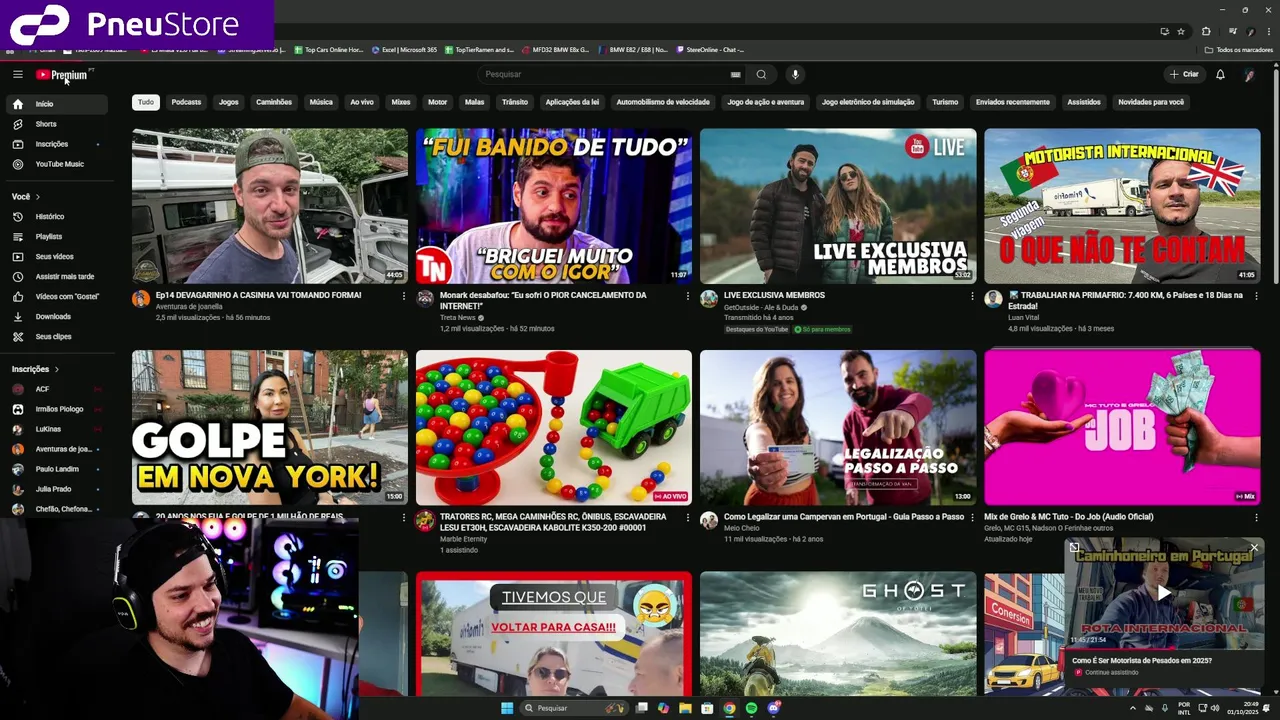Select the Mixes filter chip
1280x720 pixels.
click(x=401, y=102)
